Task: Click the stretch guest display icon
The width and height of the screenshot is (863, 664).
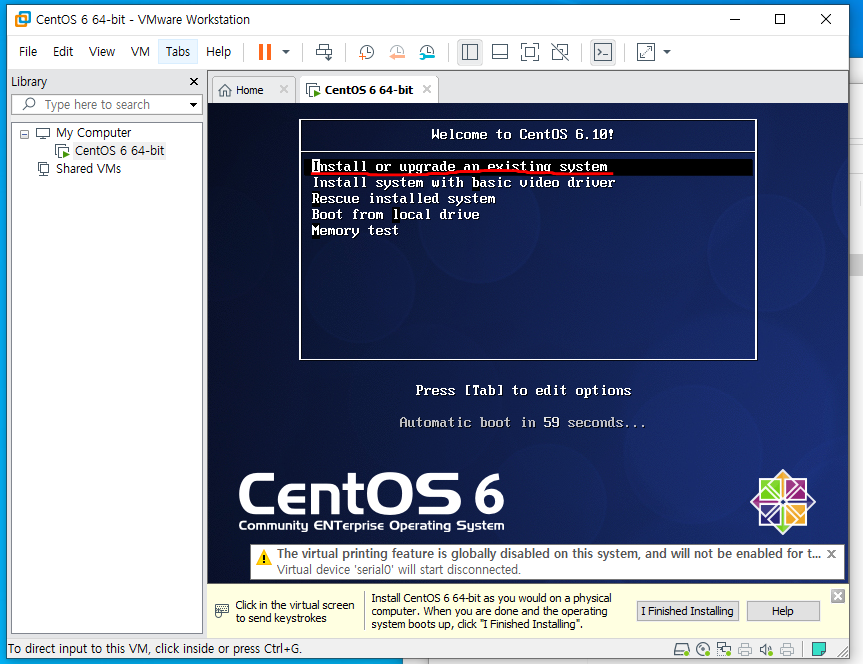Action: pos(646,52)
